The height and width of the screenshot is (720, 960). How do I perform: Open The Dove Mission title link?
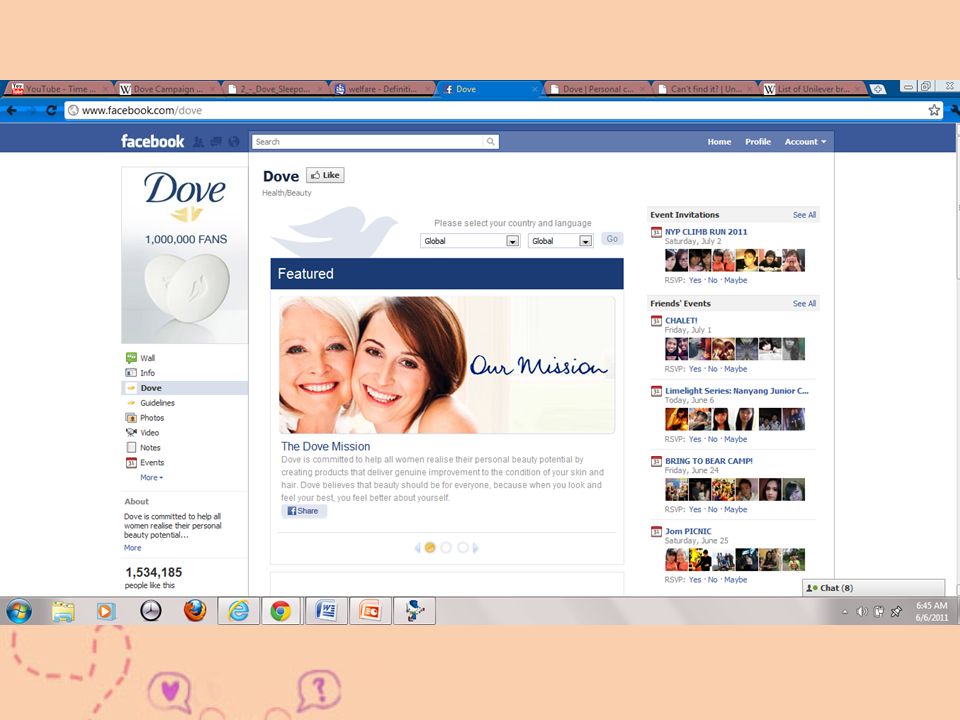[326, 446]
